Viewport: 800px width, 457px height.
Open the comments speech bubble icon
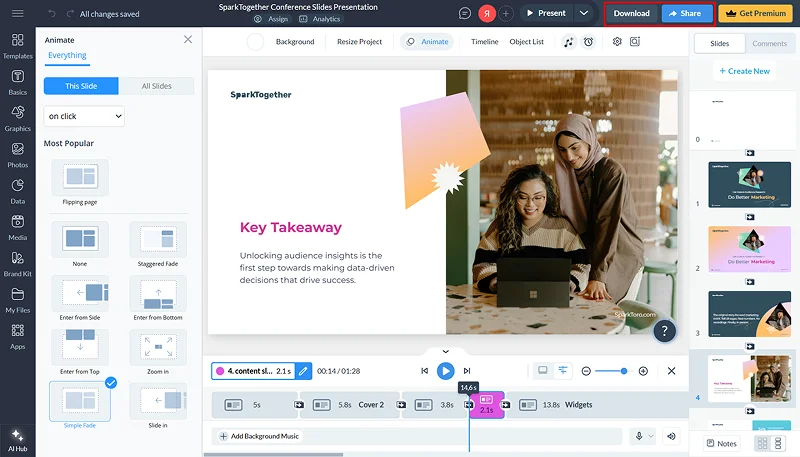pyautogui.click(x=465, y=13)
